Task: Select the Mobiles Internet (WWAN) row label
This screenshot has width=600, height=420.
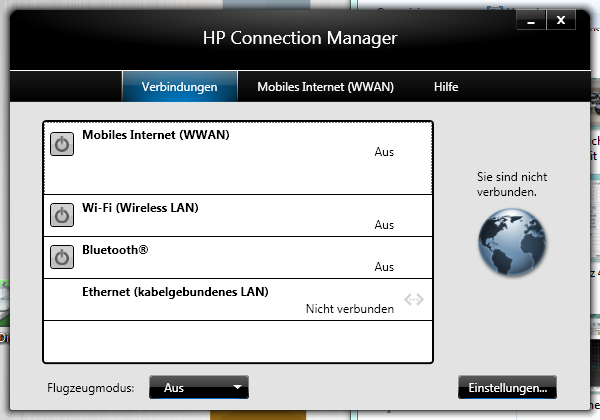Action: click(x=156, y=135)
